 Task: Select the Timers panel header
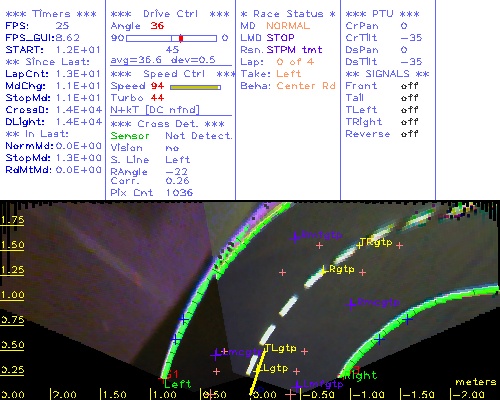coord(51,14)
